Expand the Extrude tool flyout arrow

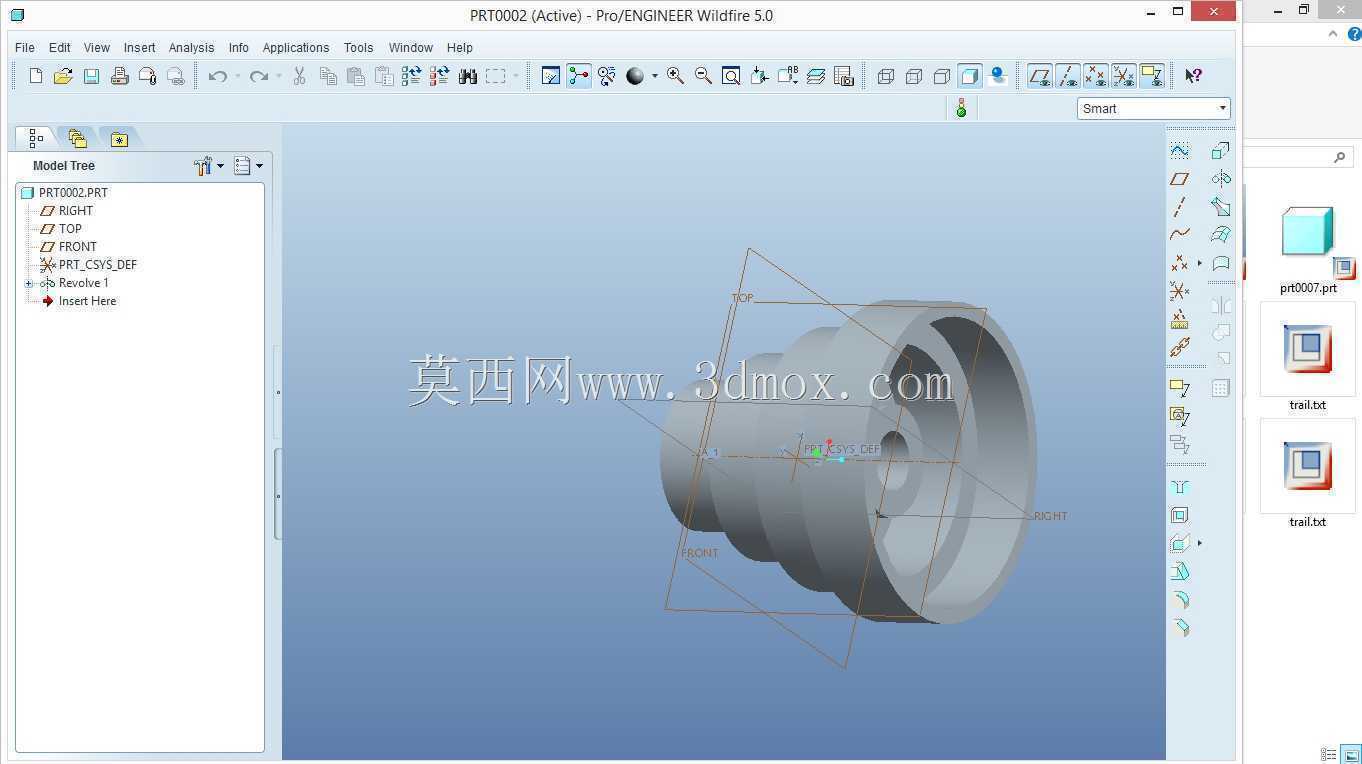point(1200,543)
